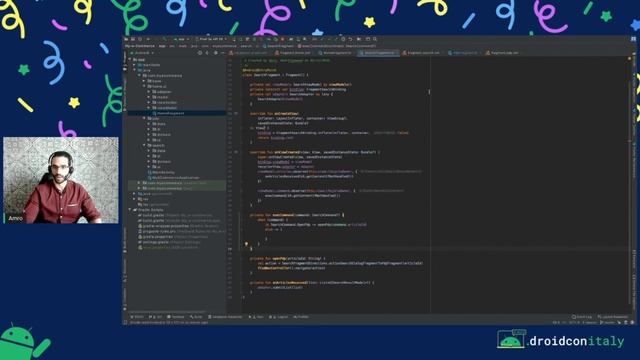The width and height of the screenshot is (640, 360).
Task: Collapse the home.ui package
Action: coord(144,87)
